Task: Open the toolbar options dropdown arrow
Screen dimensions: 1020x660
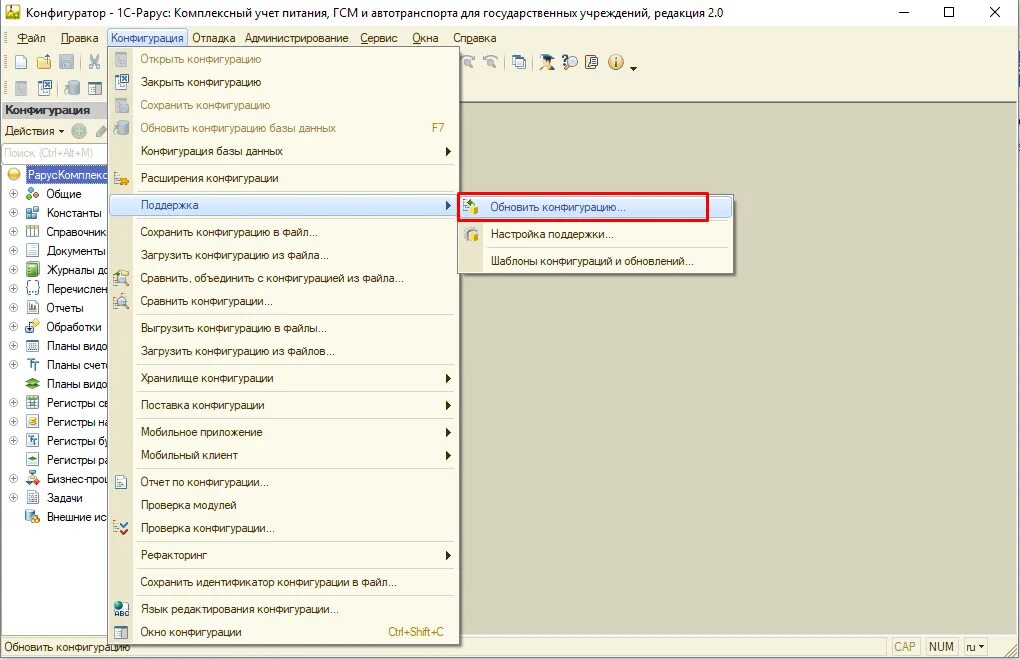Action: (x=633, y=68)
